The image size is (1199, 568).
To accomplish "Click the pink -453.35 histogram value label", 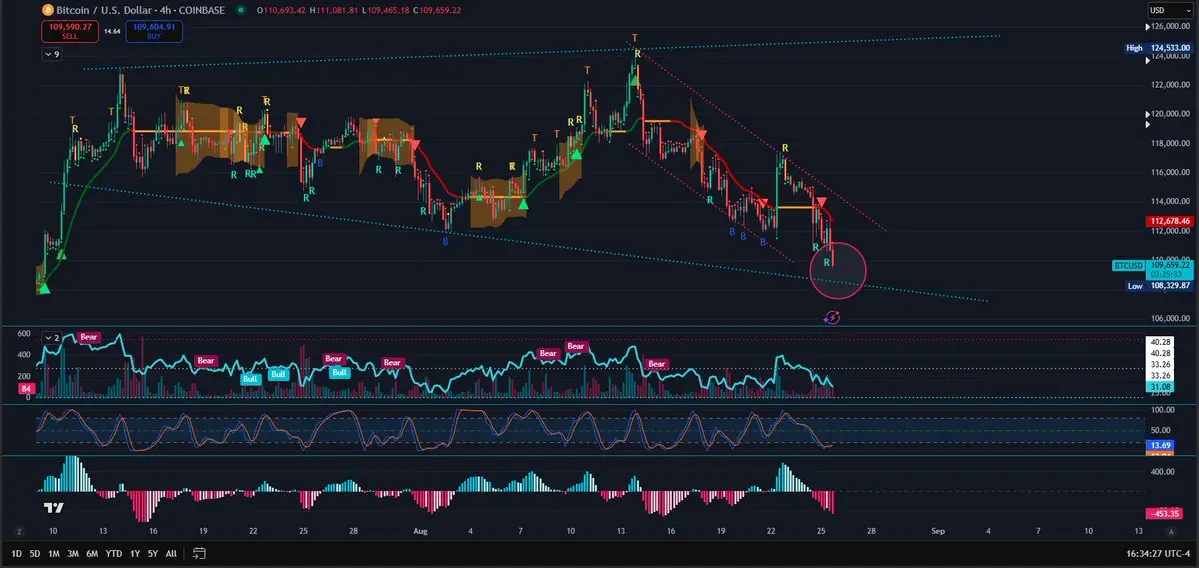I will point(1164,514).
